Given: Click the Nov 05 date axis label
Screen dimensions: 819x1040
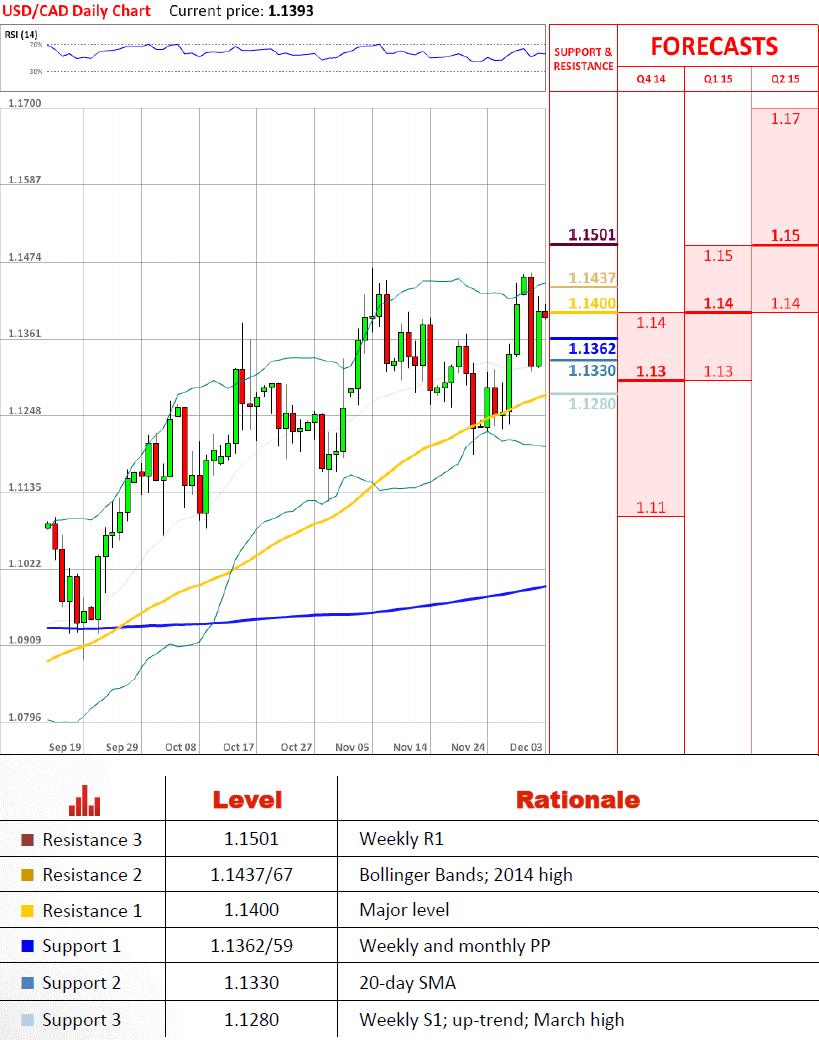Looking at the screenshot, I should tap(352, 747).
